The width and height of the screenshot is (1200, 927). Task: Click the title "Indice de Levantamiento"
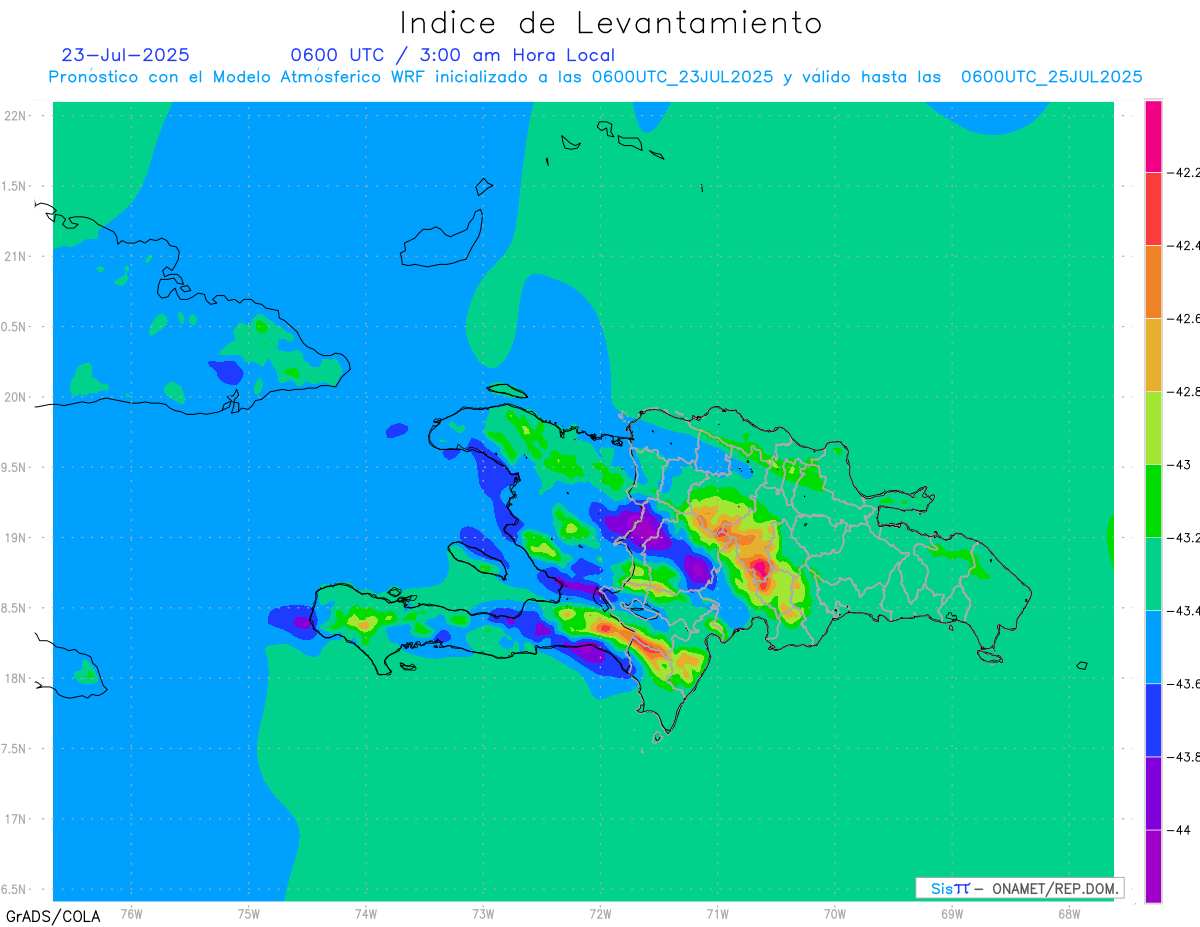[611, 23]
